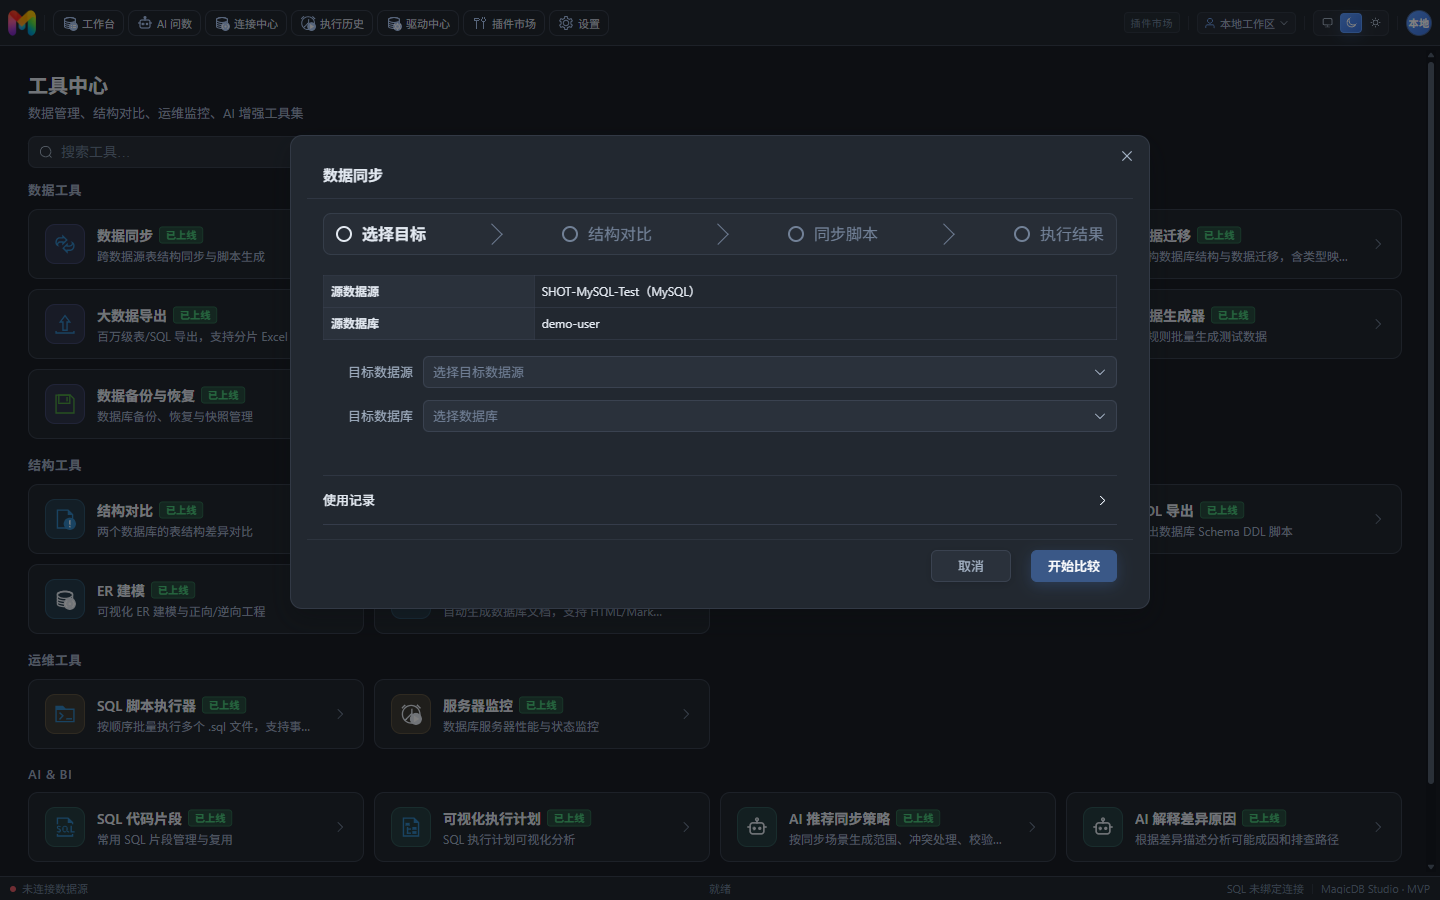Open 可视化执行计划 card chevron

[x=686, y=827]
